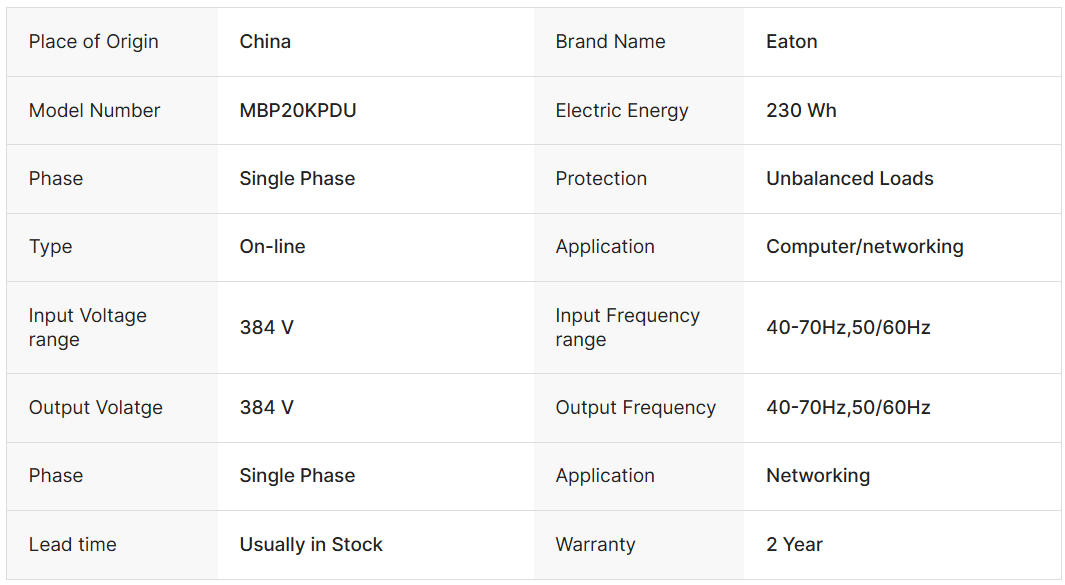This screenshot has width=1065, height=585.
Task: Click the Model Number label
Action: click(x=94, y=111)
